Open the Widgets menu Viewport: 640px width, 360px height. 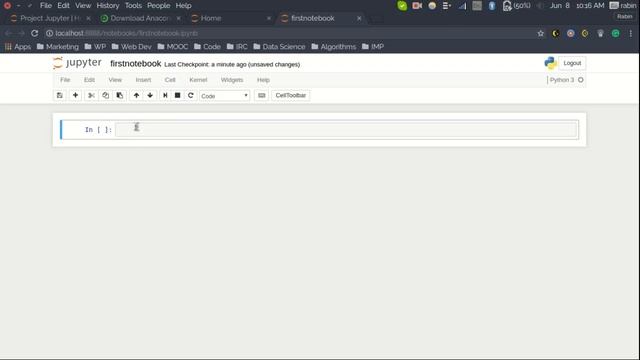(232, 80)
